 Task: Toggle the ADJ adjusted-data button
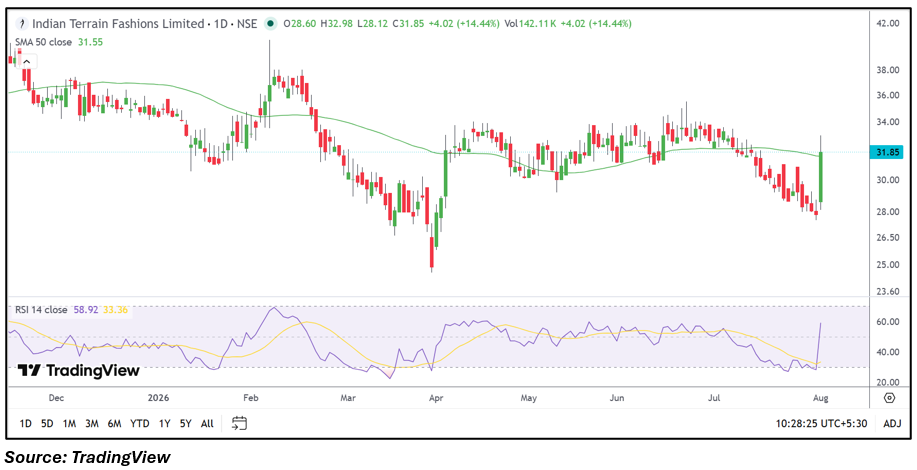pyautogui.click(x=892, y=423)
